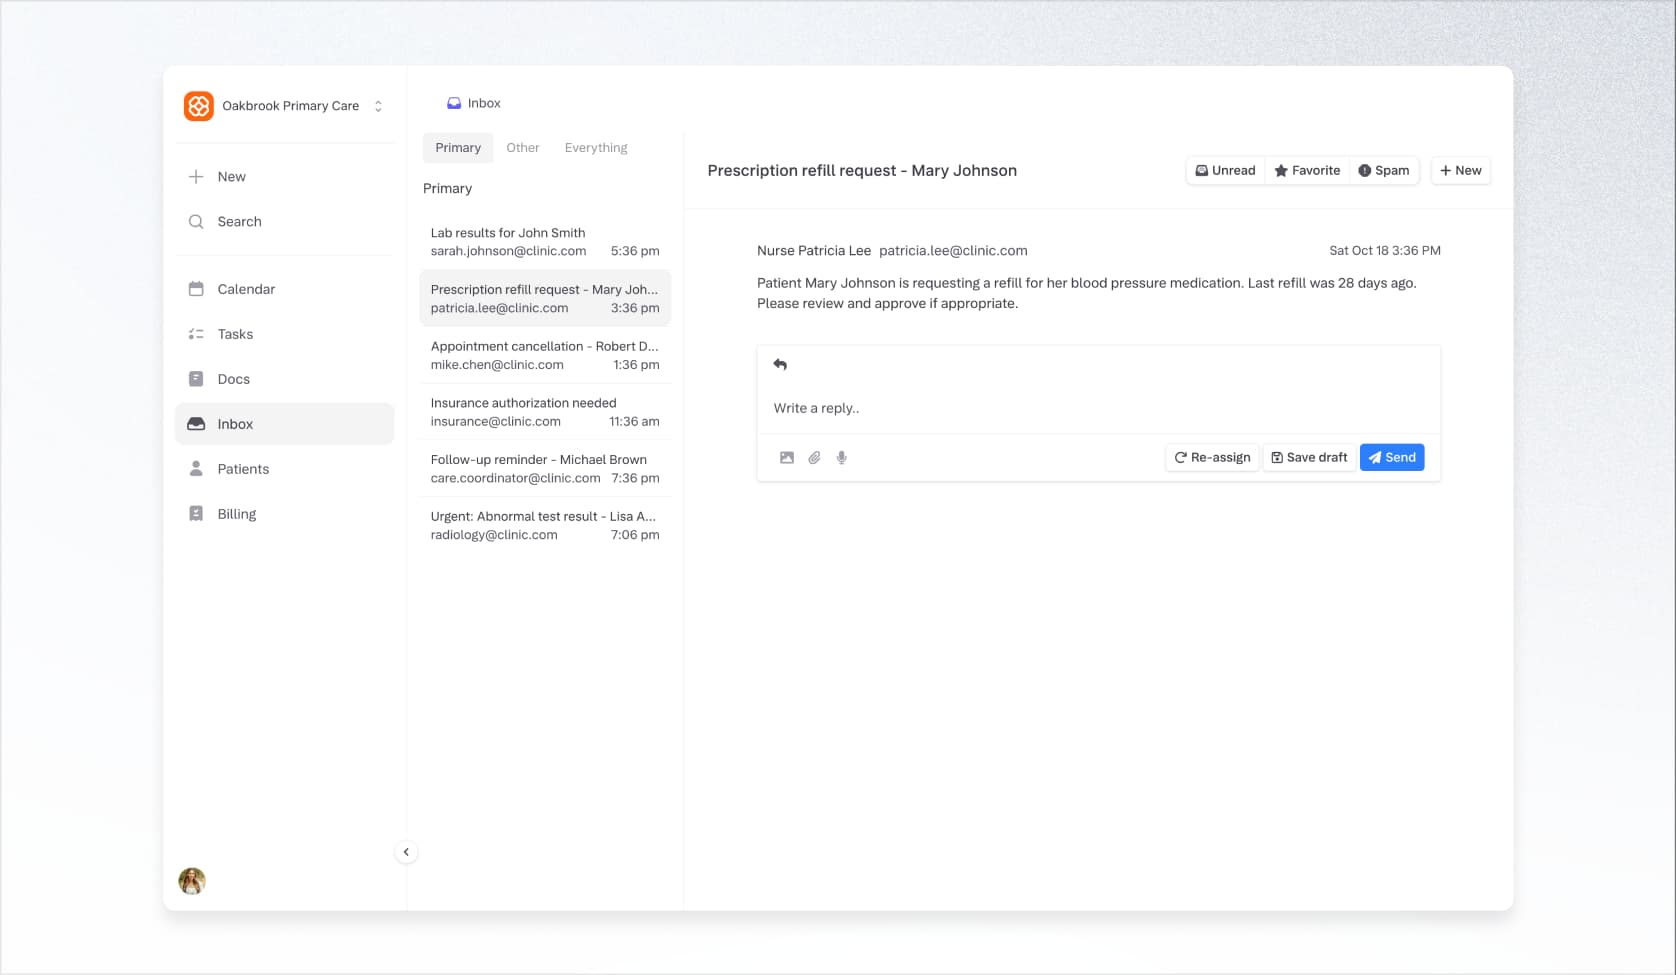Save the reply as a draft
Screen dimensions: 1676x975
(x=1309, y=458)
